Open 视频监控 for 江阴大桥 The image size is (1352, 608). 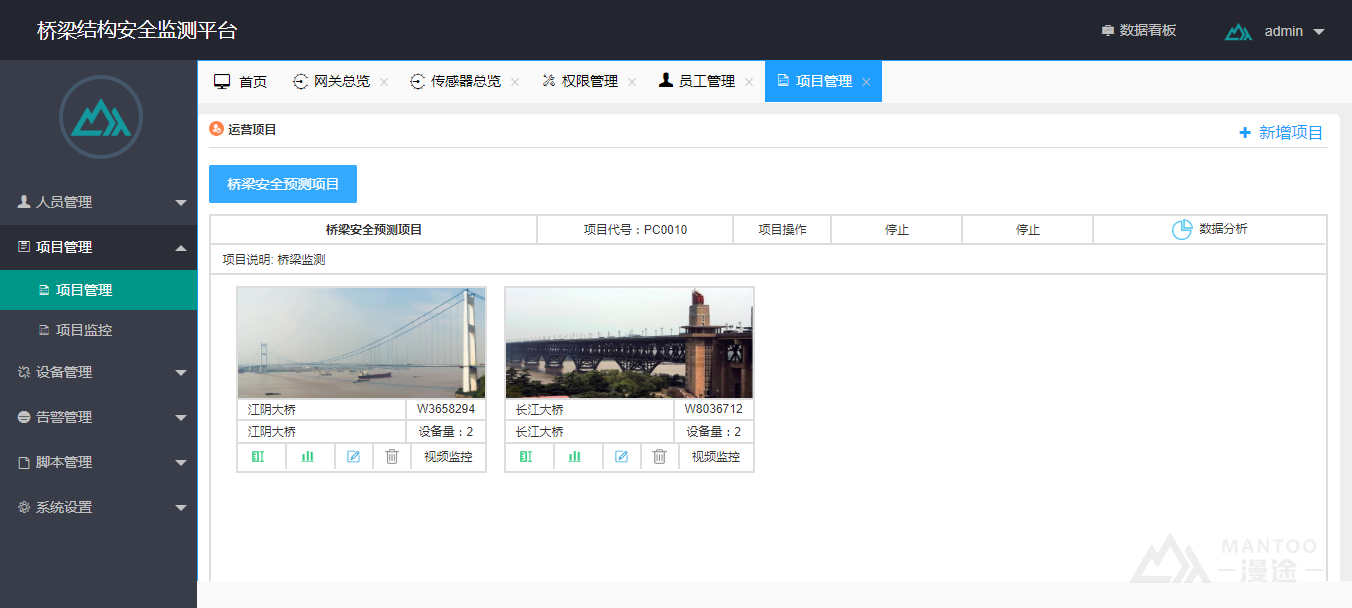coord(448,457)
